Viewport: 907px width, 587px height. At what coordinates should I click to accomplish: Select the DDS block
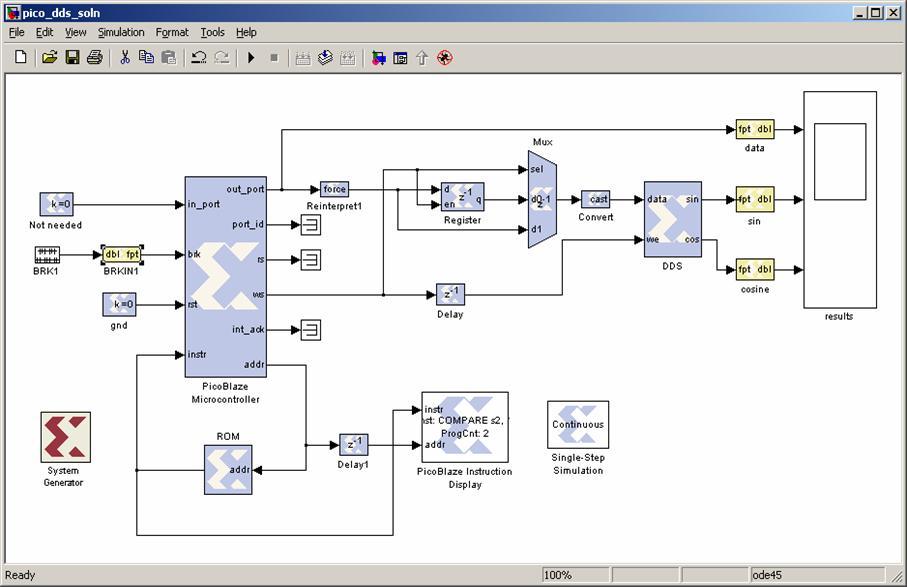pos(673,219)
